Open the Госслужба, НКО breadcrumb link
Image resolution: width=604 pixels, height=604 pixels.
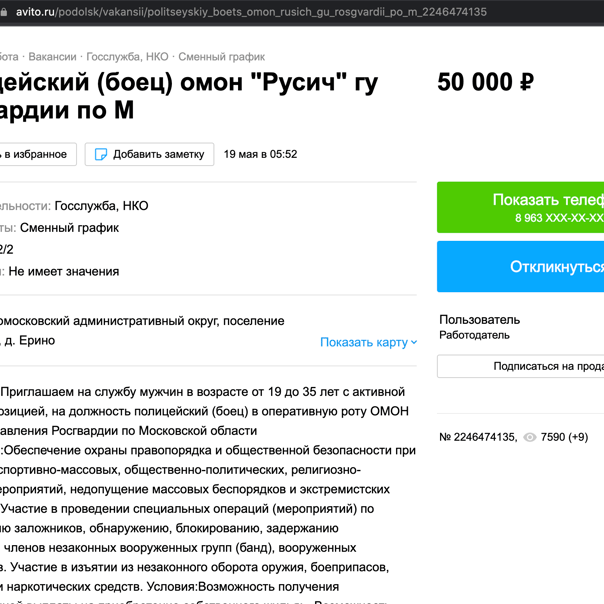pos(127,57)
